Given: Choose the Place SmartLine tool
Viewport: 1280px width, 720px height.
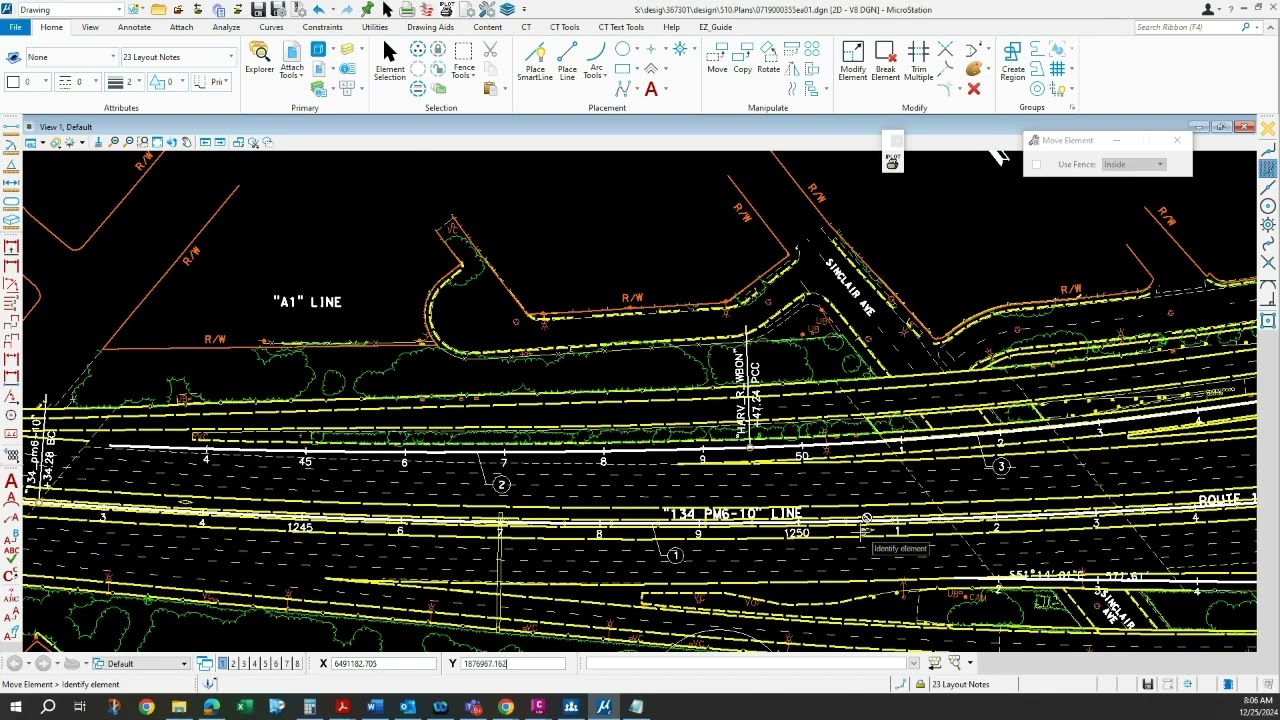Looking at the screenshot, I should click(535, 60).
